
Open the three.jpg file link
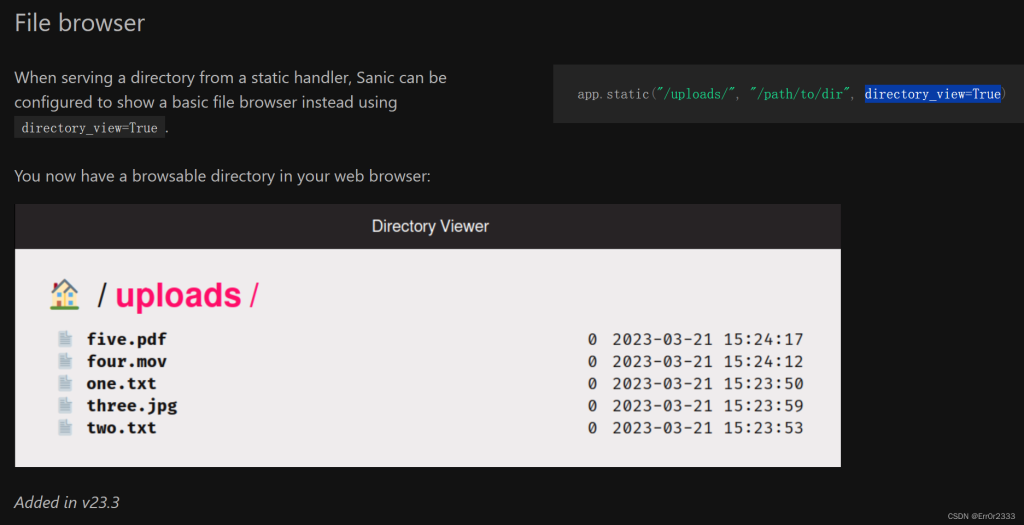[132, 406]
